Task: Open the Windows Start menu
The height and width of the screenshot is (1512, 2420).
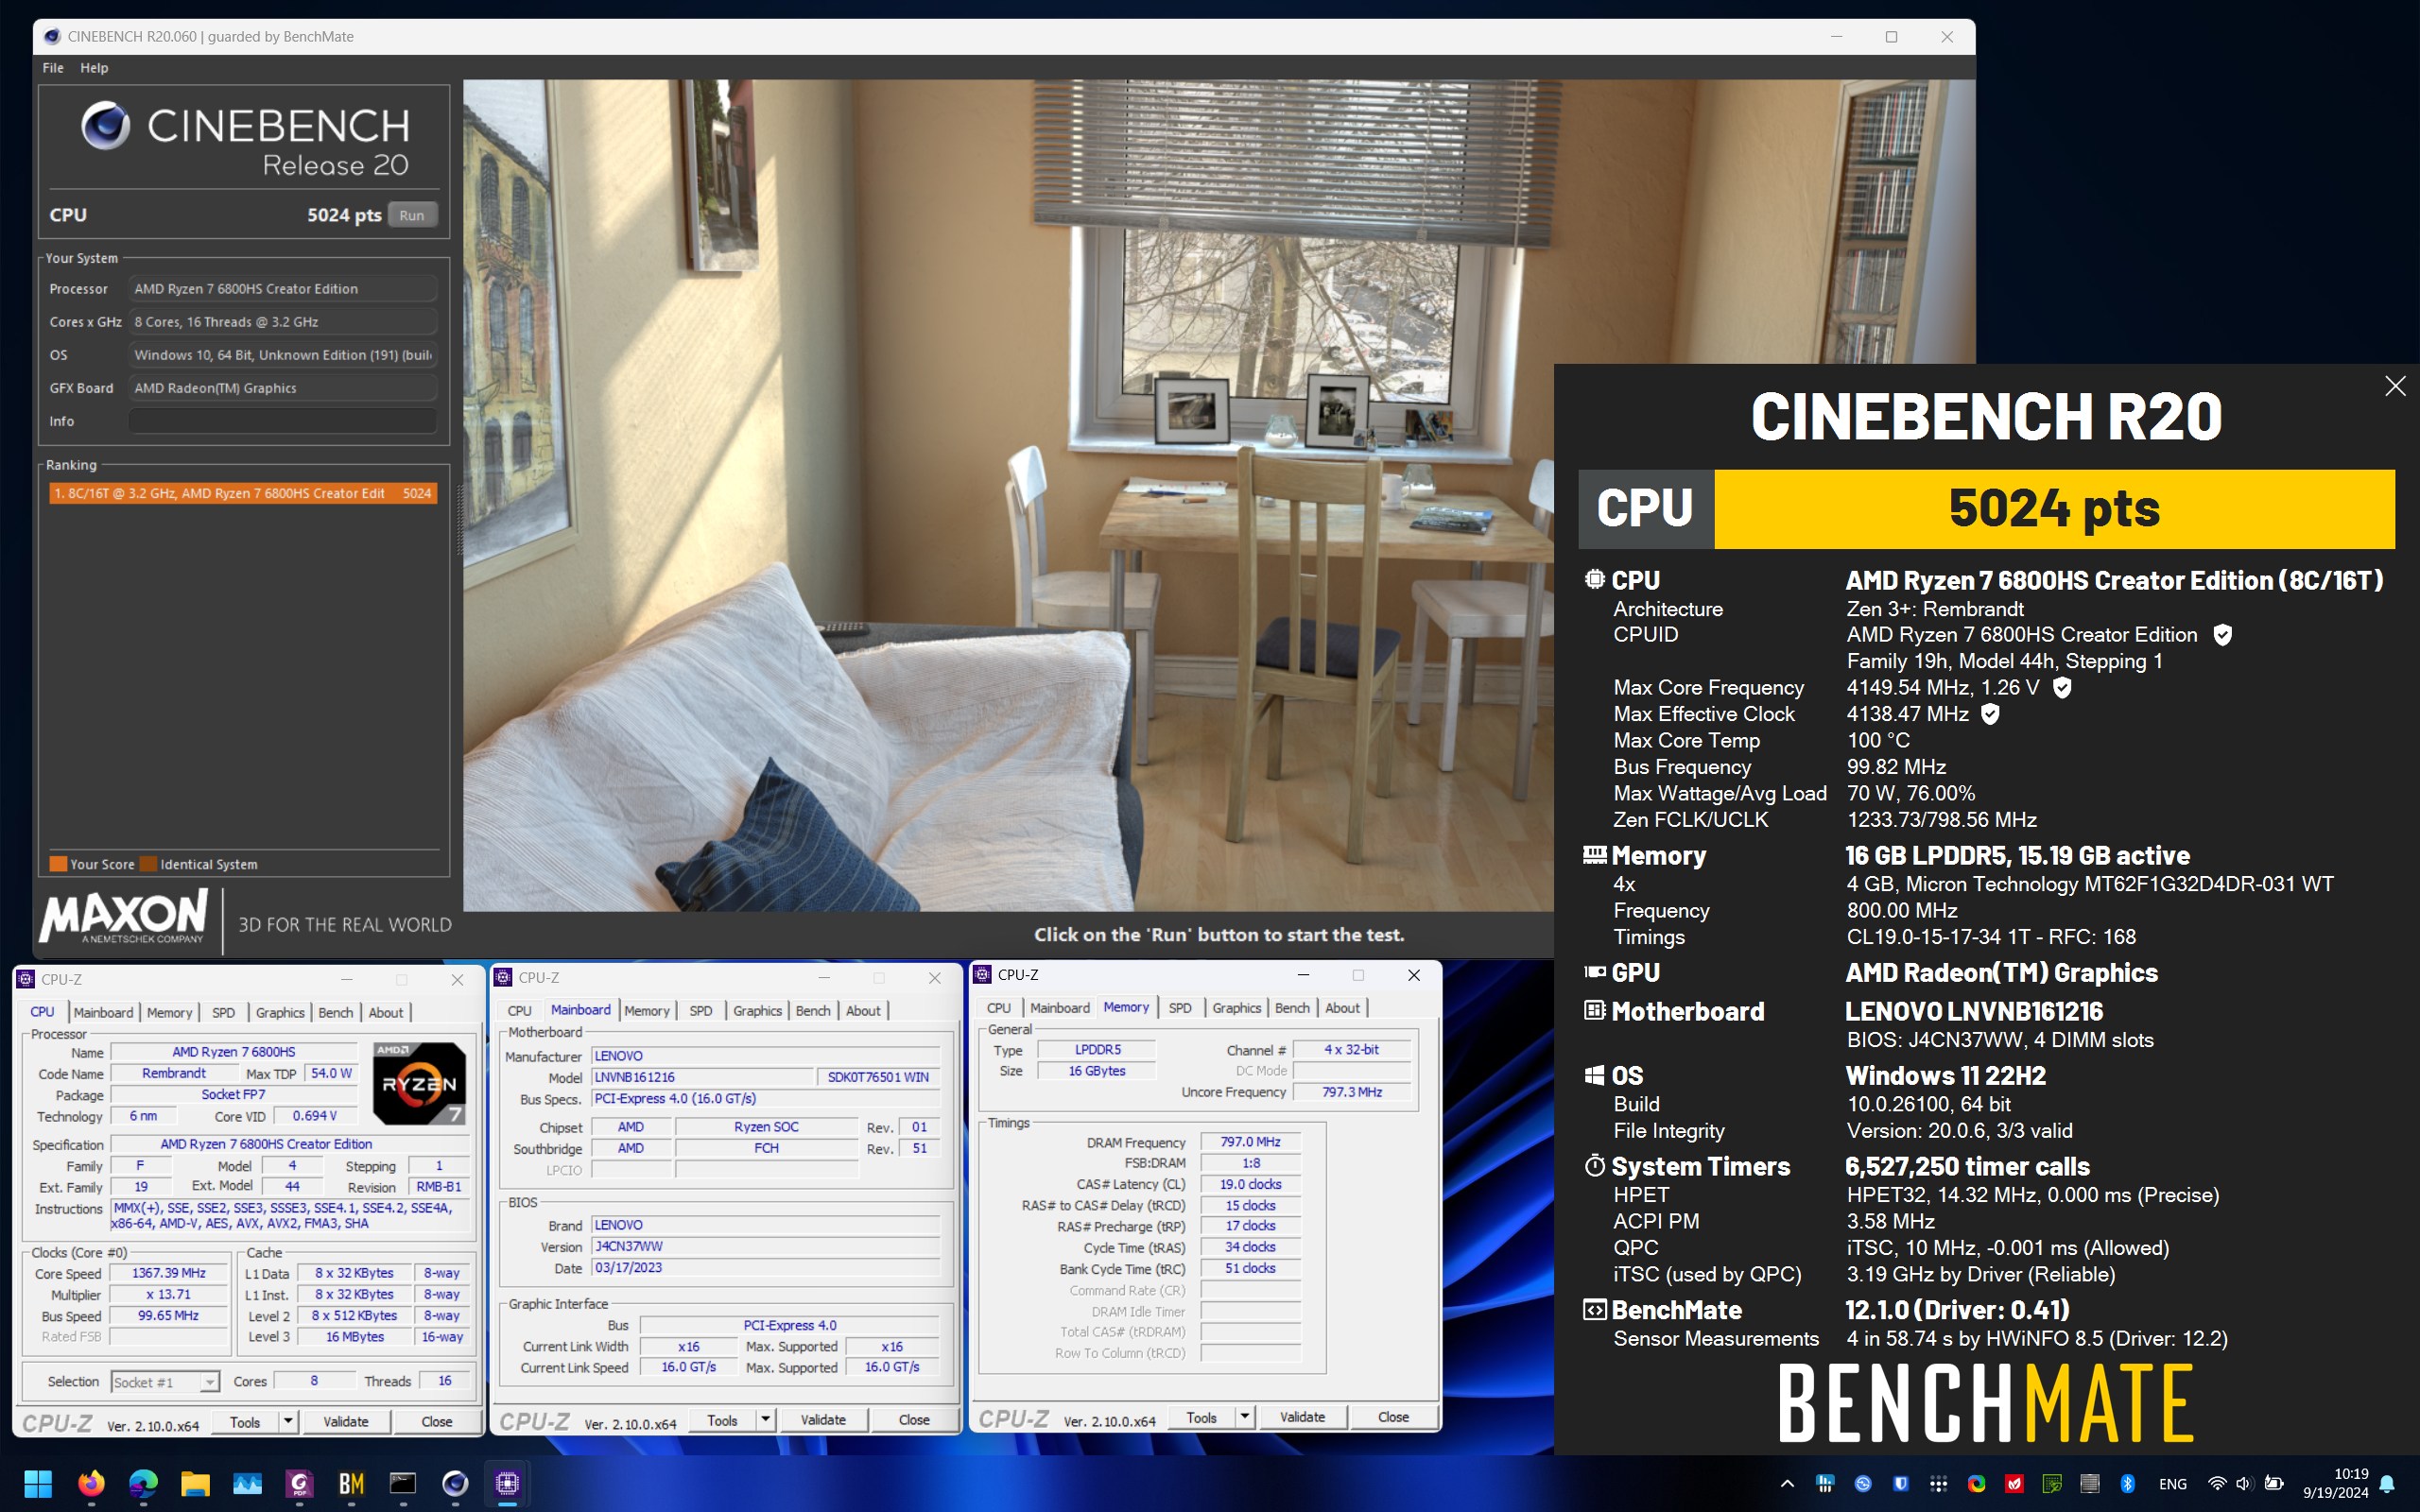Action: pyautogui.click(x=38, y=1483)
